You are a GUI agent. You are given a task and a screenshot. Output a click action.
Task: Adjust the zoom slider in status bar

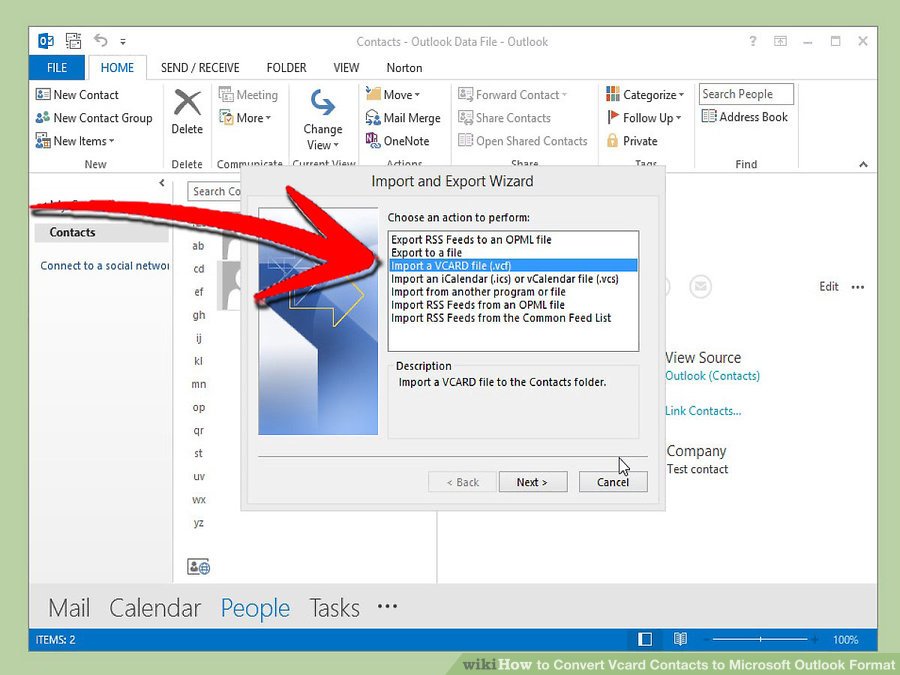click(x=760, y=639)
